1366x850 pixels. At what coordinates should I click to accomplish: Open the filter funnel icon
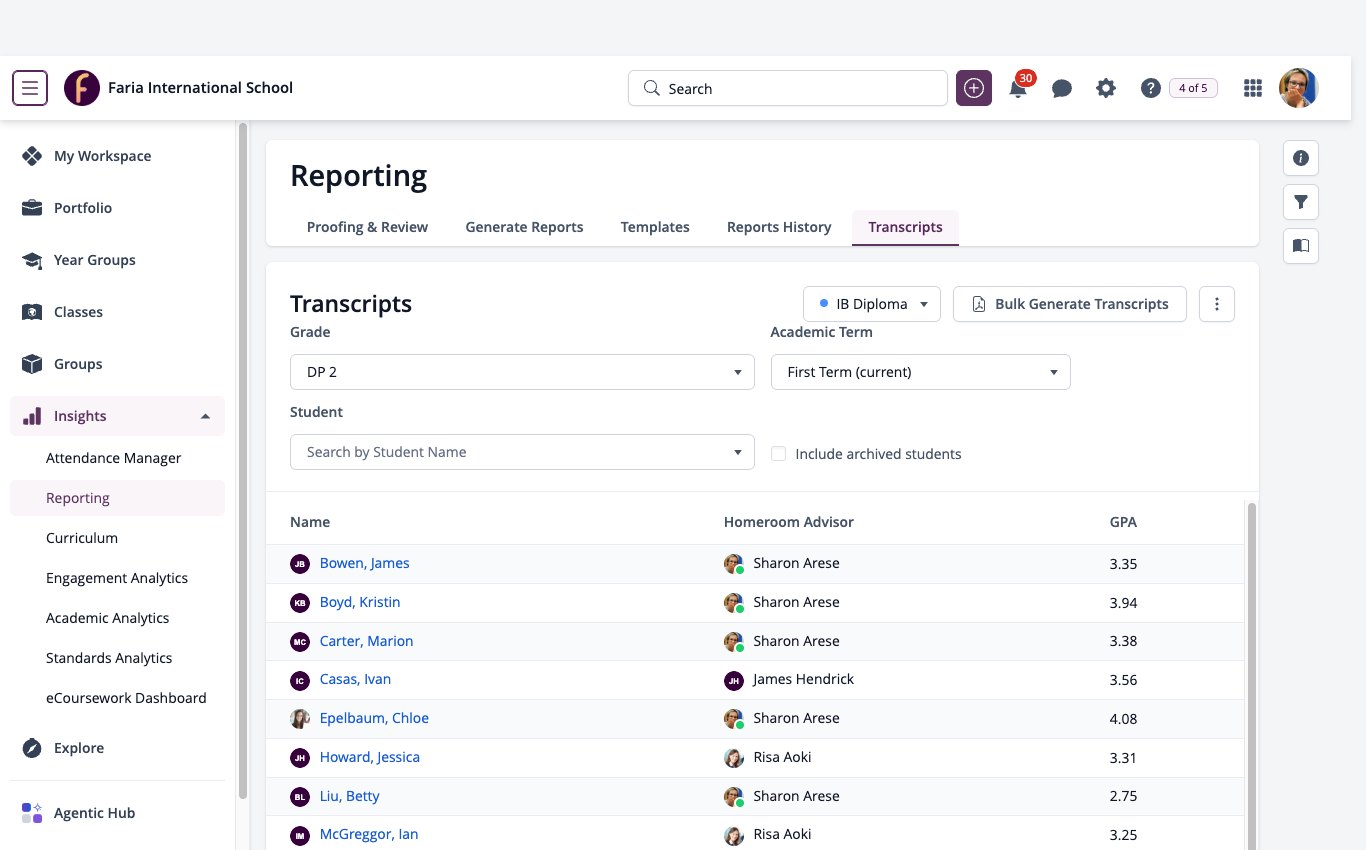click(1301, 202)
